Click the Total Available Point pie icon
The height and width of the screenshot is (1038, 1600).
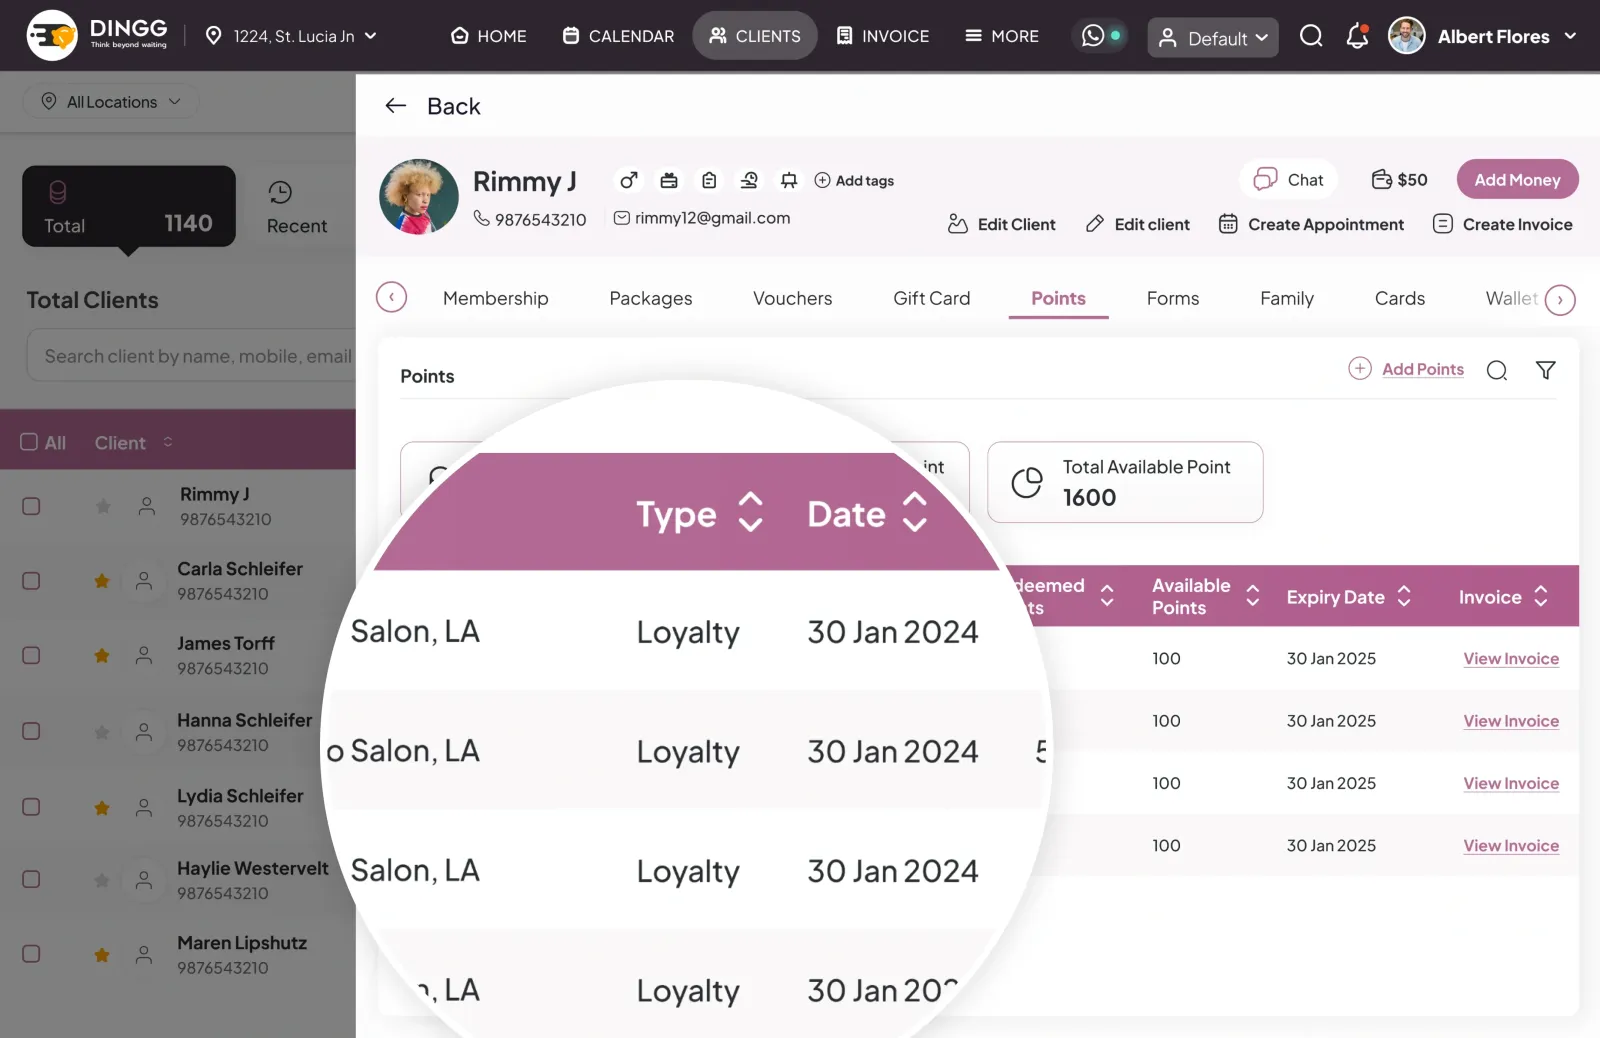click(1027, 482)
